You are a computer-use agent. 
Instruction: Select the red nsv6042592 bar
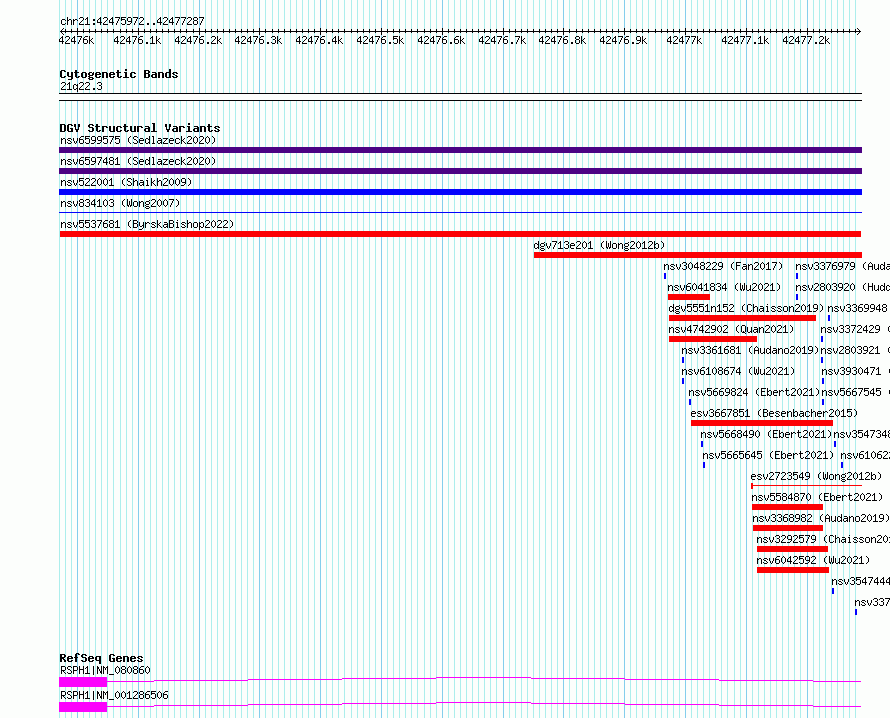coord(793,570)
